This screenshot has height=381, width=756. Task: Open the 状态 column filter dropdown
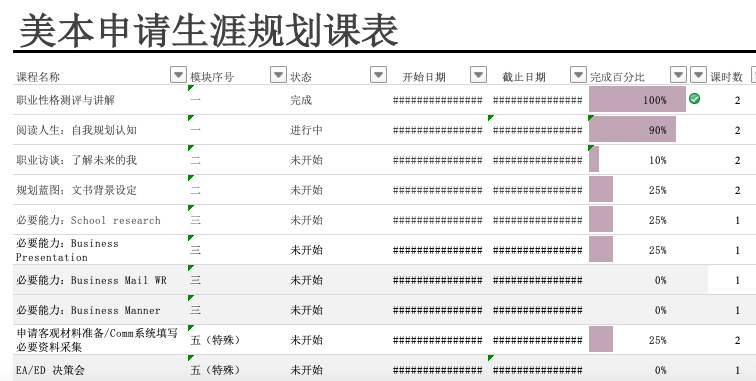pos(378,75)
